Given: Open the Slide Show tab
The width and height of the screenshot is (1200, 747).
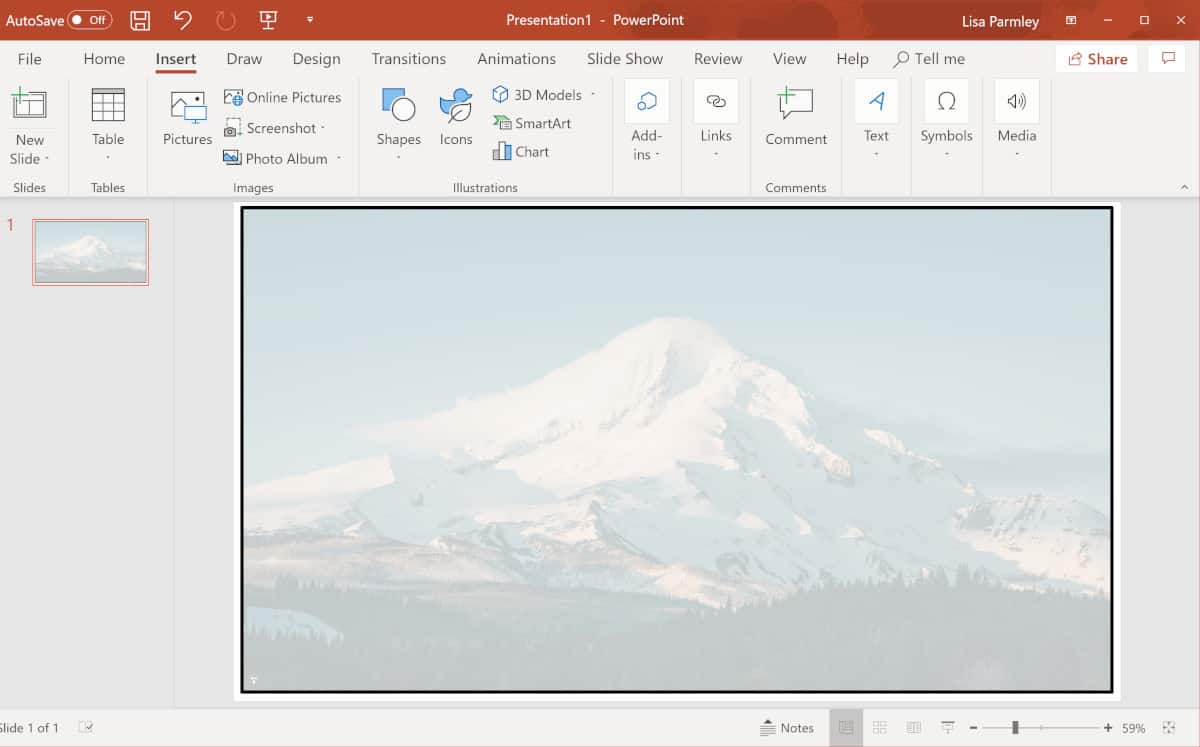Looking at the screenshot, I should [x=625, y=59].
